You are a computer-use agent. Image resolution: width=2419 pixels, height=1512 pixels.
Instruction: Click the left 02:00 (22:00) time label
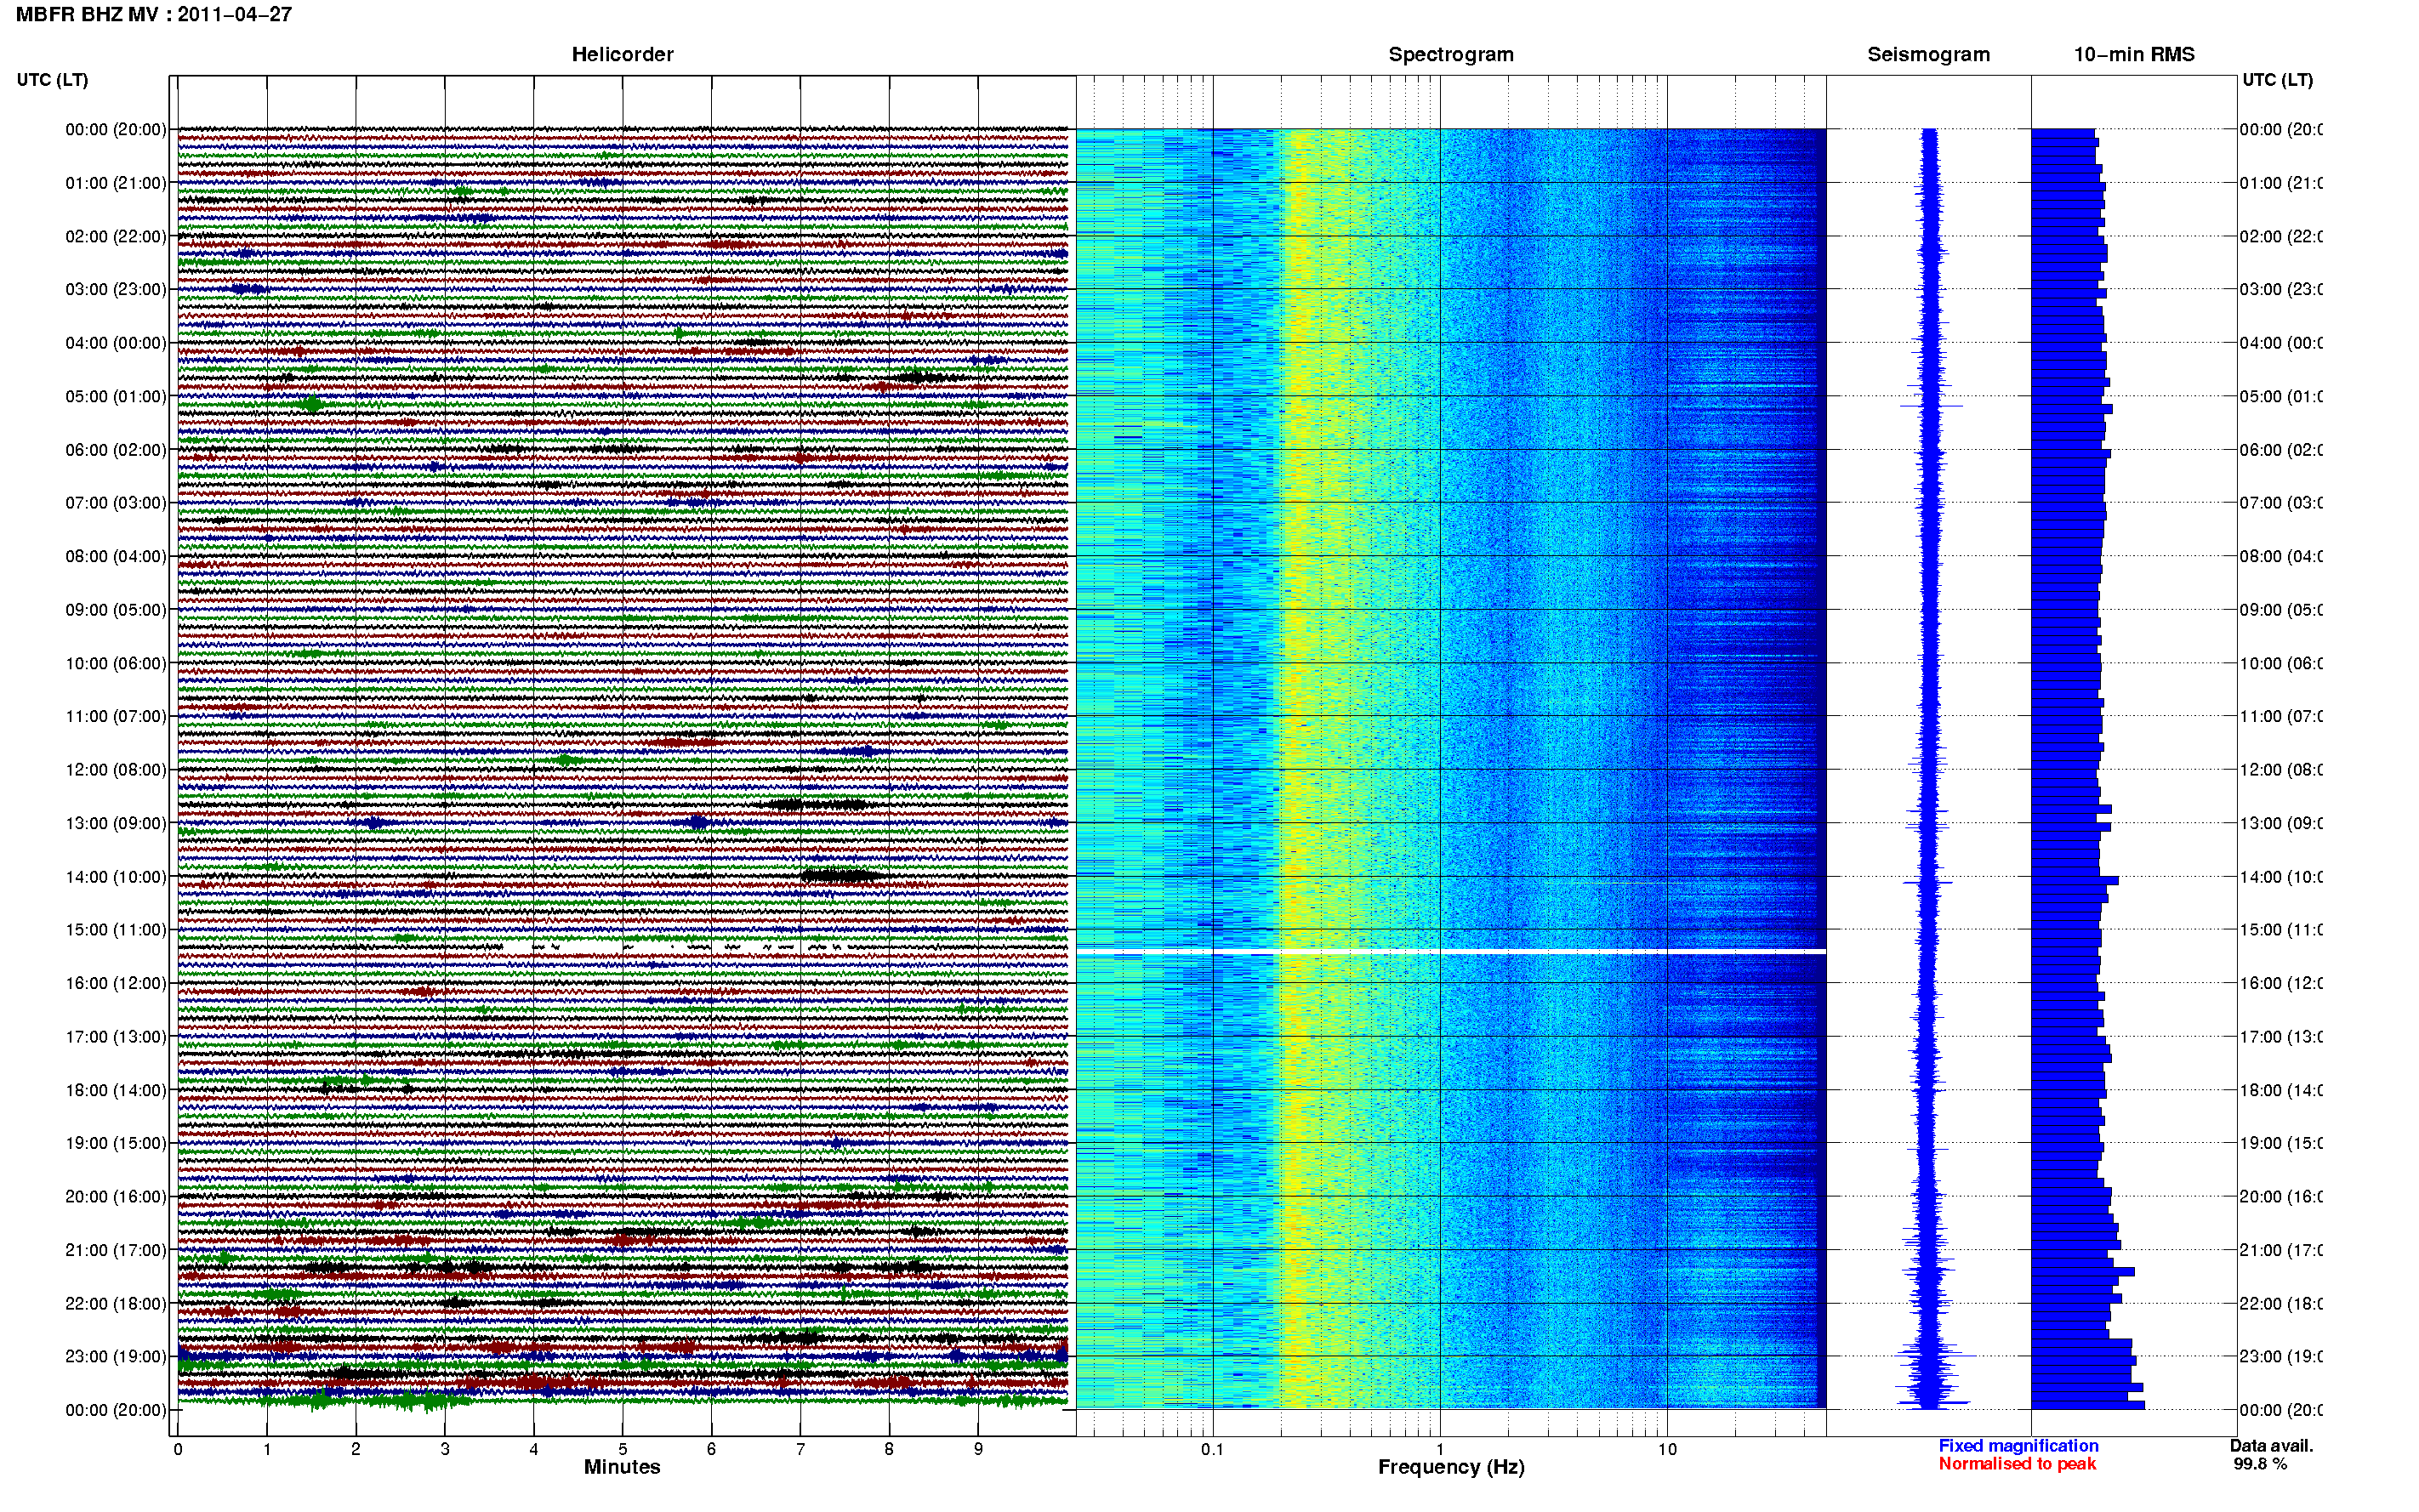point(116,237)
